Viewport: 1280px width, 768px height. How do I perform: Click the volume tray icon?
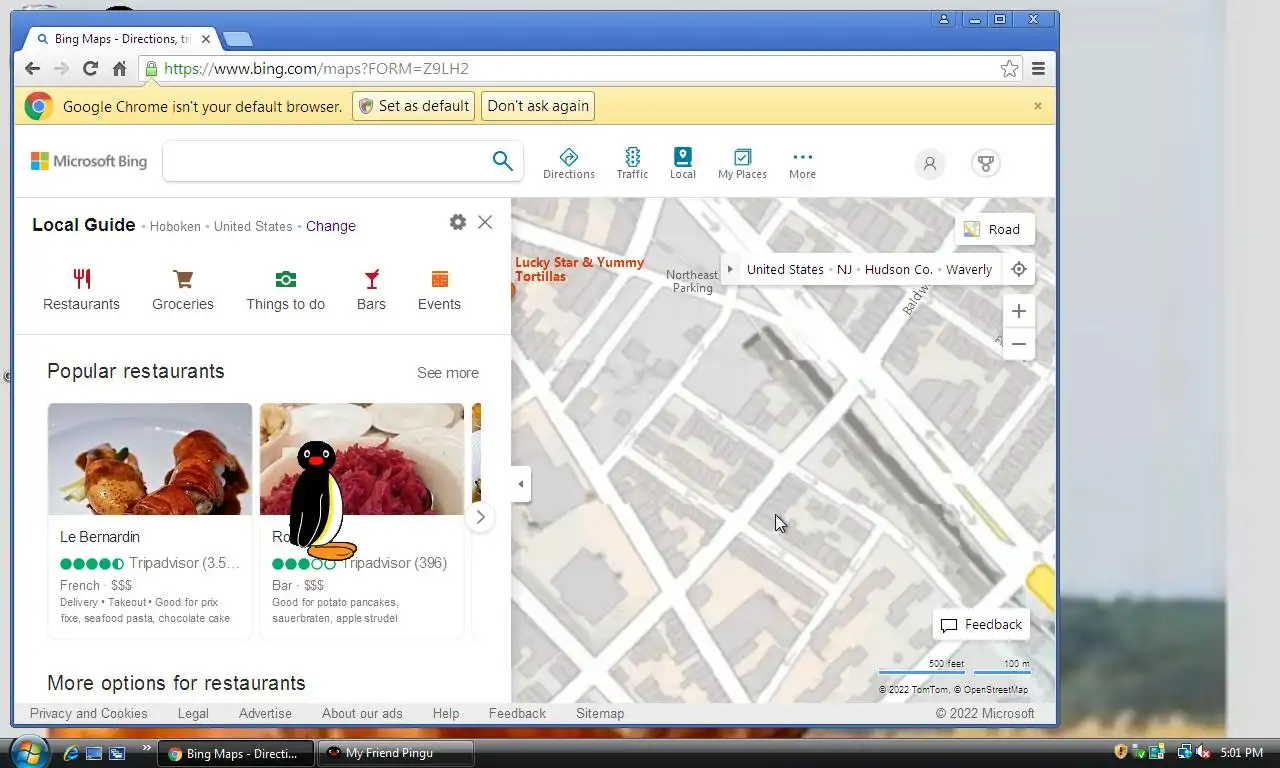(1203, 752)
